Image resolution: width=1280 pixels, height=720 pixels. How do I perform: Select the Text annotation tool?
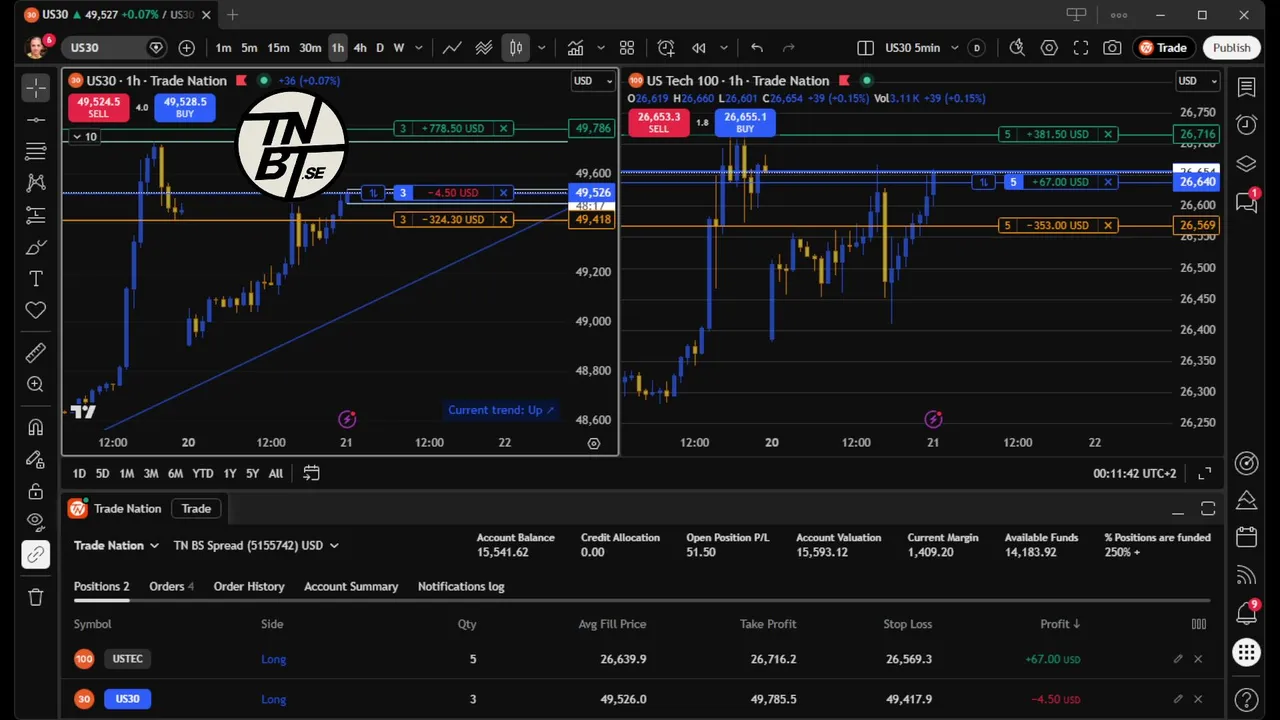(36, 278)
